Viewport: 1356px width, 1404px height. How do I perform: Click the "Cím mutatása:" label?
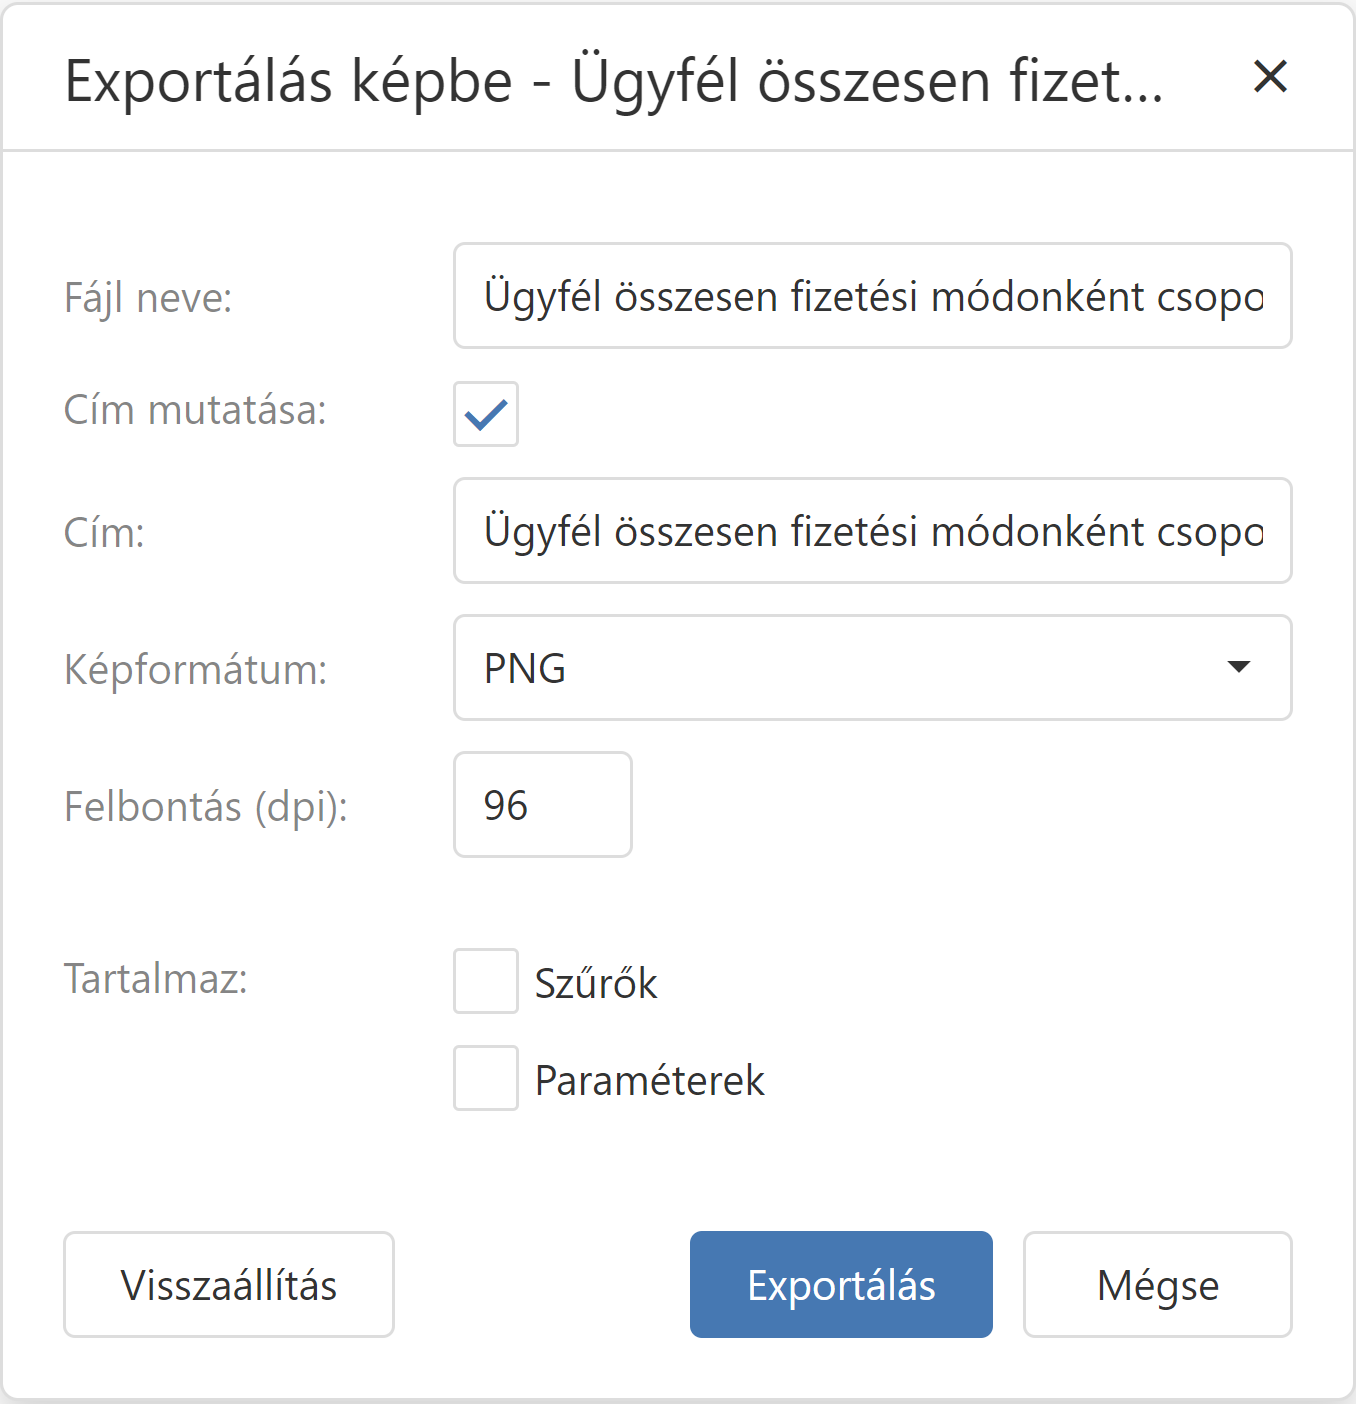click(x=195, y=411)
